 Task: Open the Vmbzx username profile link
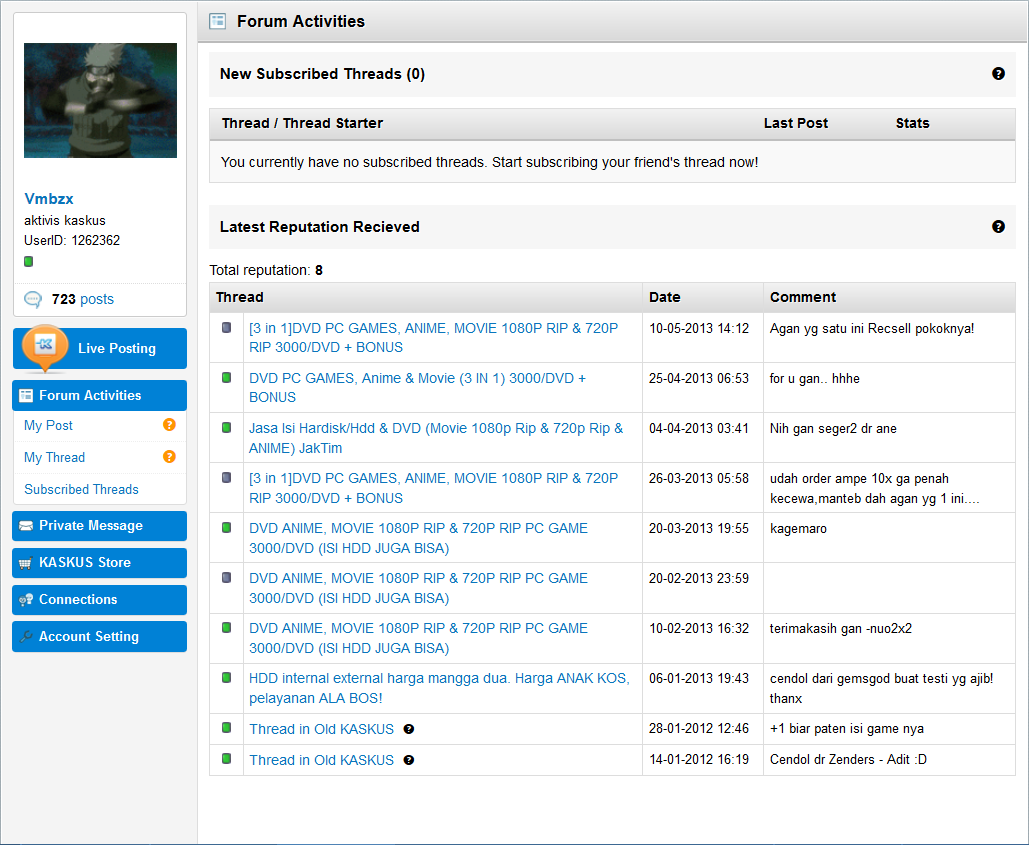(x=49, y=199)
